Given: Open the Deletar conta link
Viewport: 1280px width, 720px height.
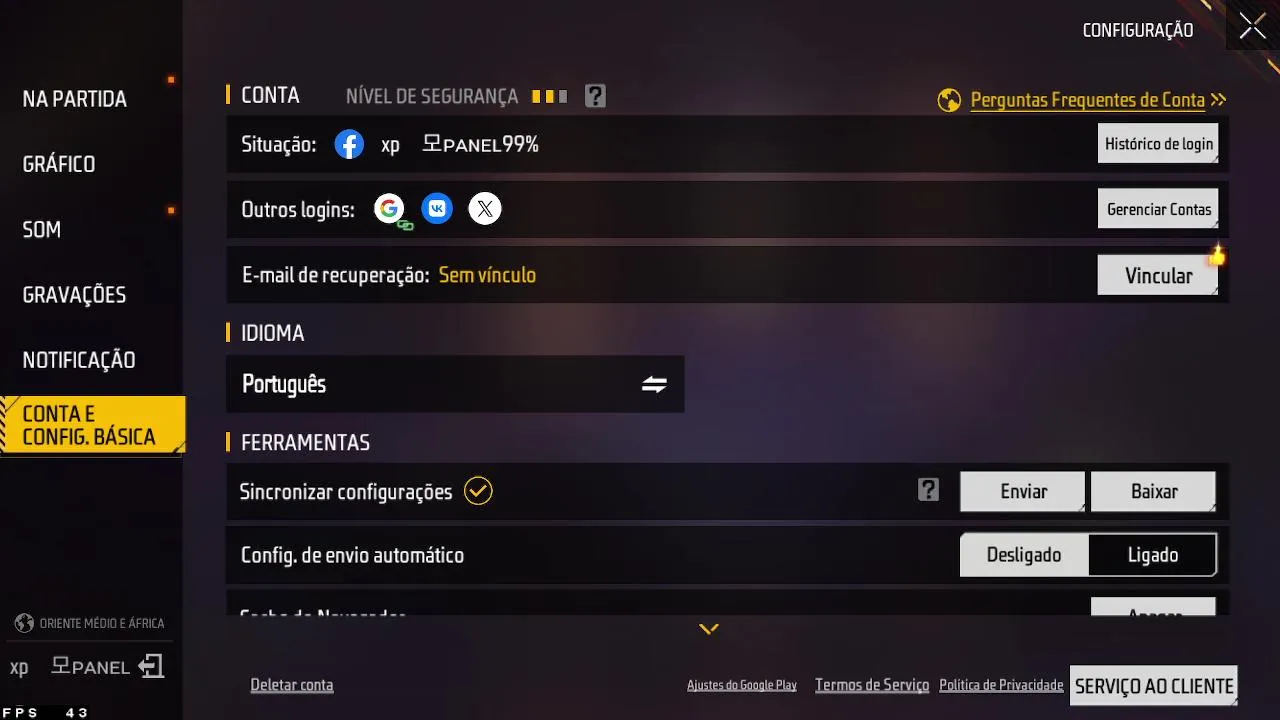Looking at the screenshot, I should click(292, 685).
